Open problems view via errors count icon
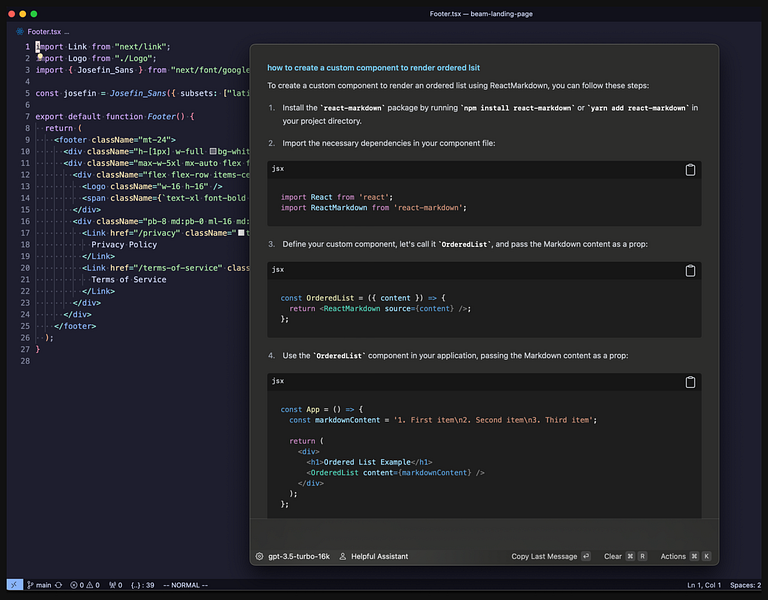 74,585
